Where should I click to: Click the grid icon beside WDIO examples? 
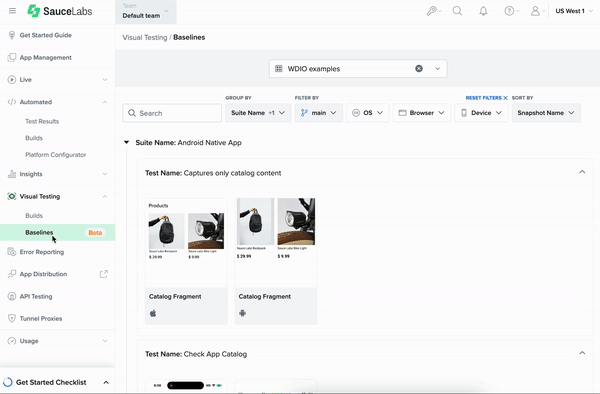pos(279,68)
